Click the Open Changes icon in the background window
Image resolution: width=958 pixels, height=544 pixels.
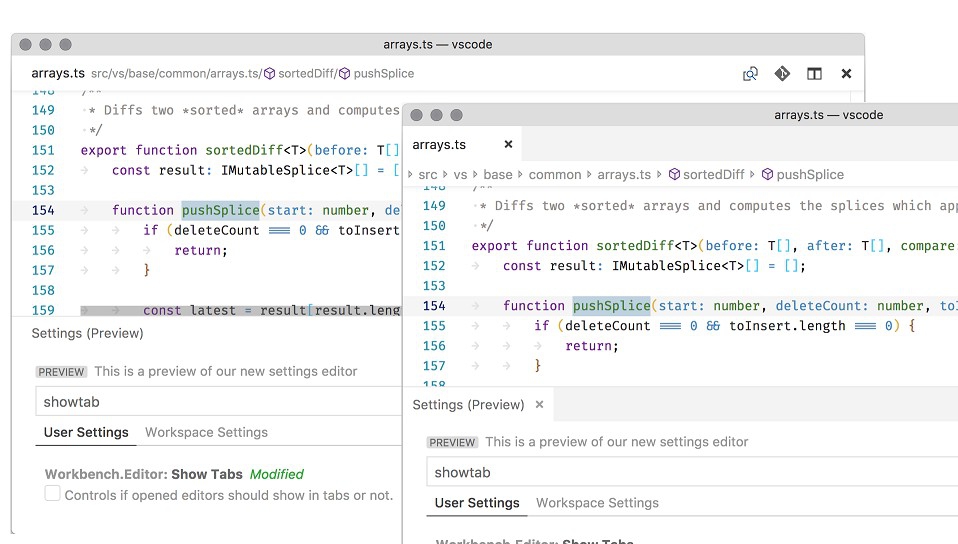pyautogui.click(x=750, y=73)
